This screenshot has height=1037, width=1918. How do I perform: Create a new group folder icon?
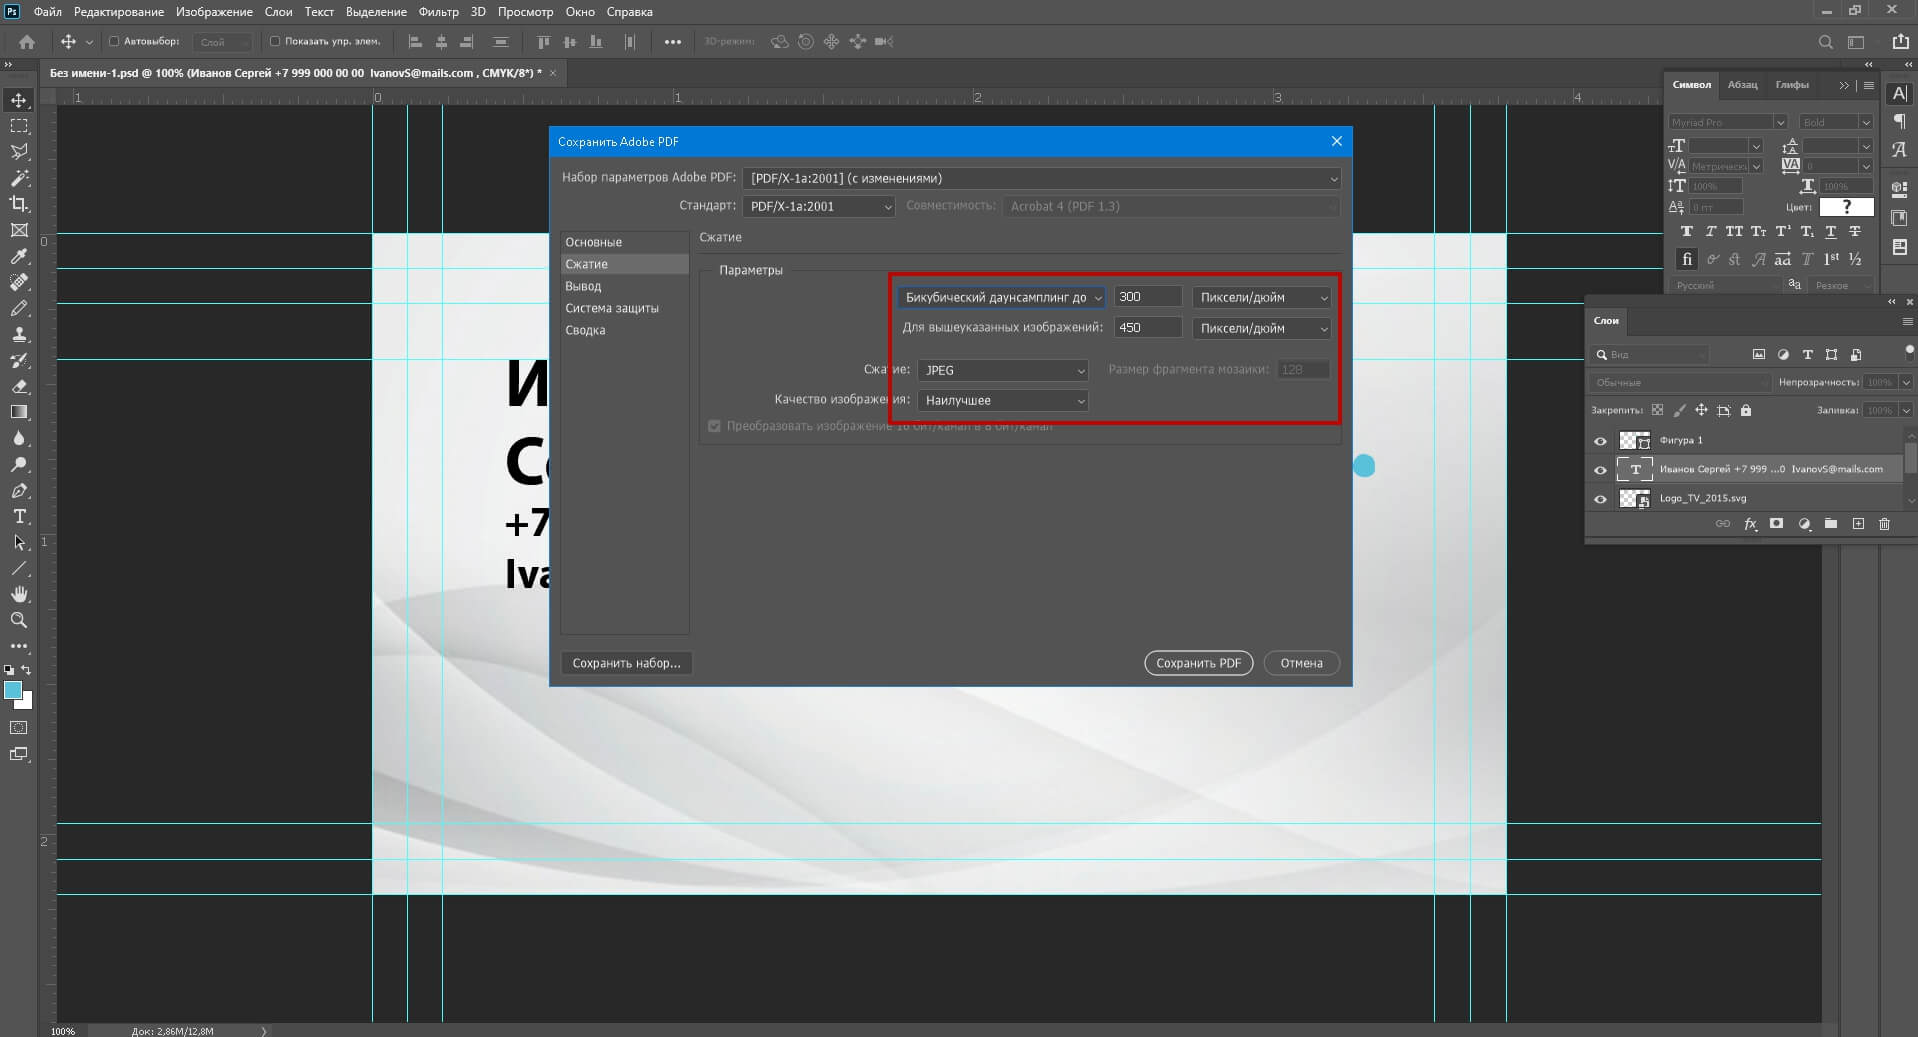point(1830,524)
